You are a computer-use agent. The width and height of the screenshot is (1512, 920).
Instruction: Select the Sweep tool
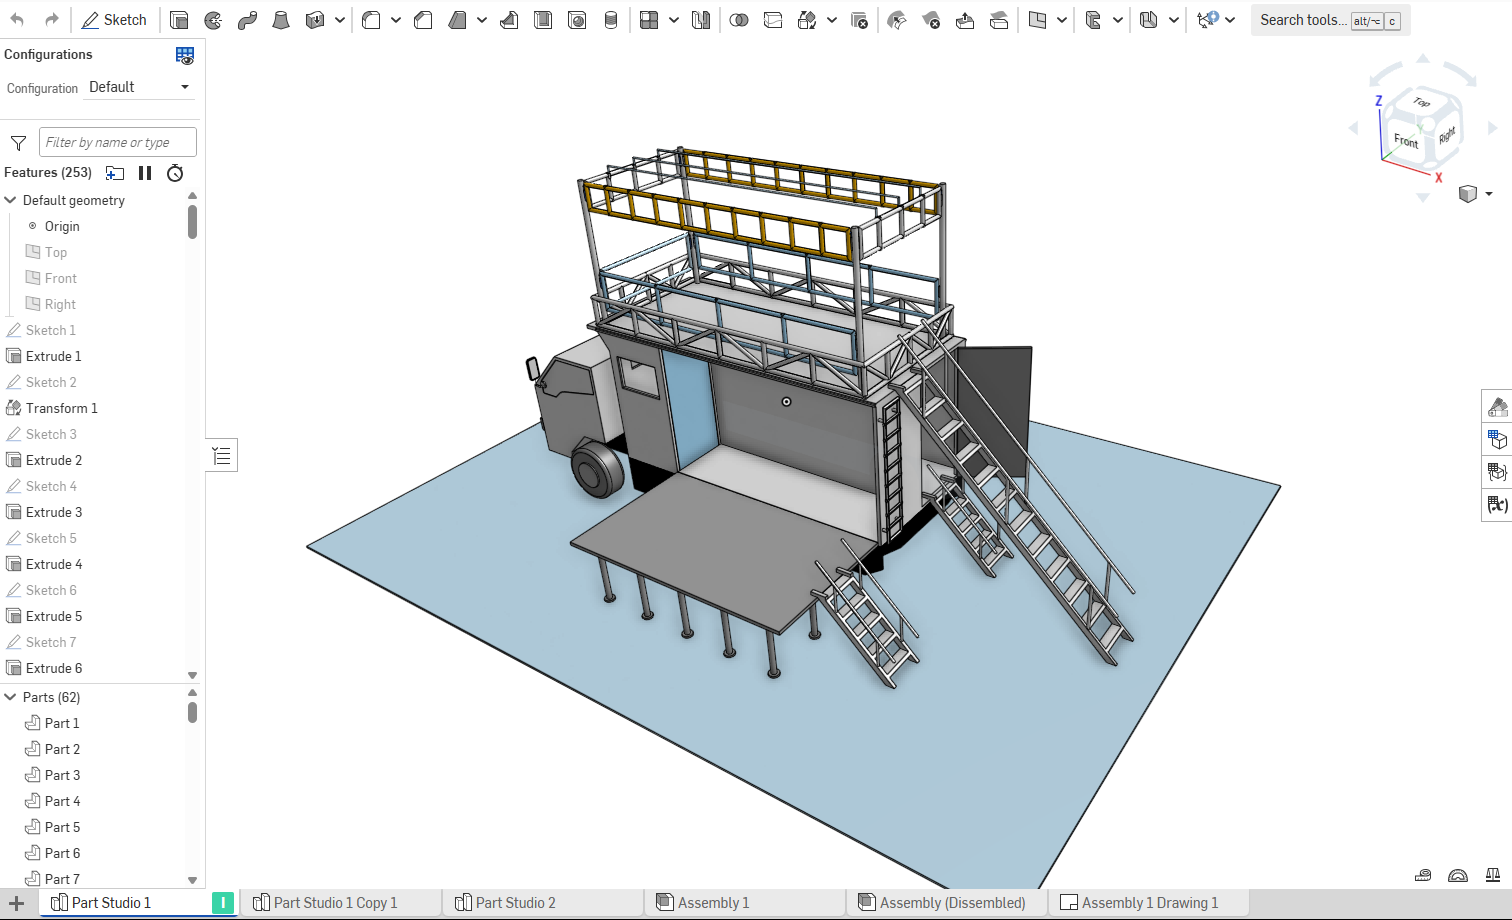pos(247,20)
